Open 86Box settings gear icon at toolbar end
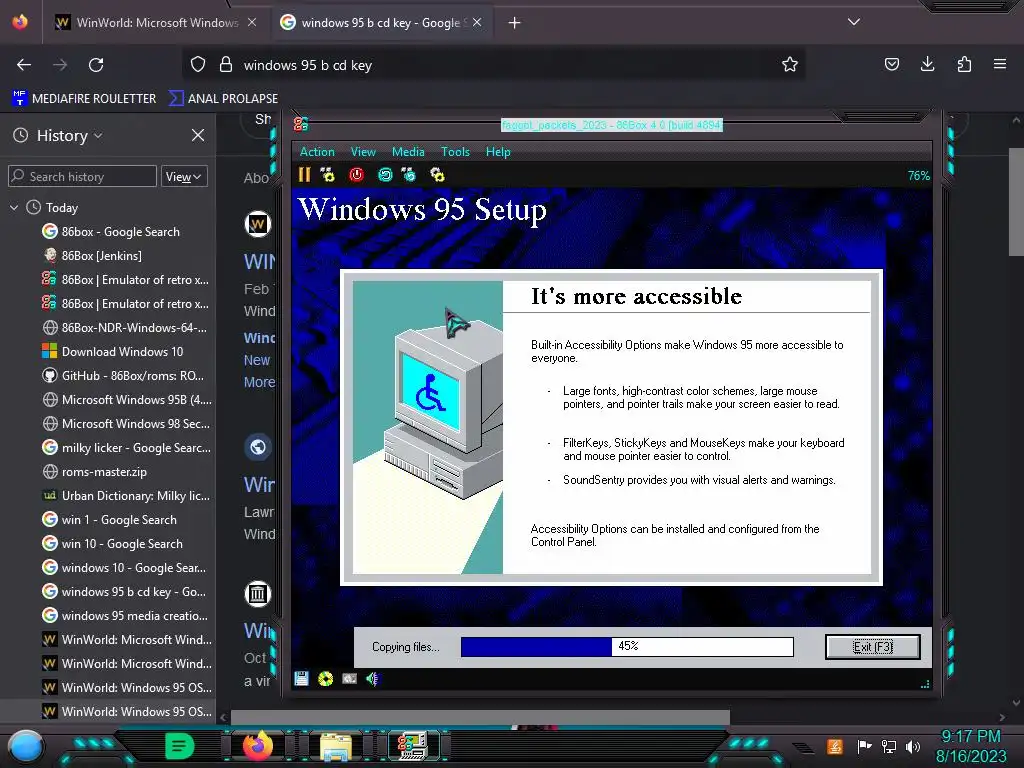Image resolution: width=1024 pixels, height=768 pixels. pos(438,174)
